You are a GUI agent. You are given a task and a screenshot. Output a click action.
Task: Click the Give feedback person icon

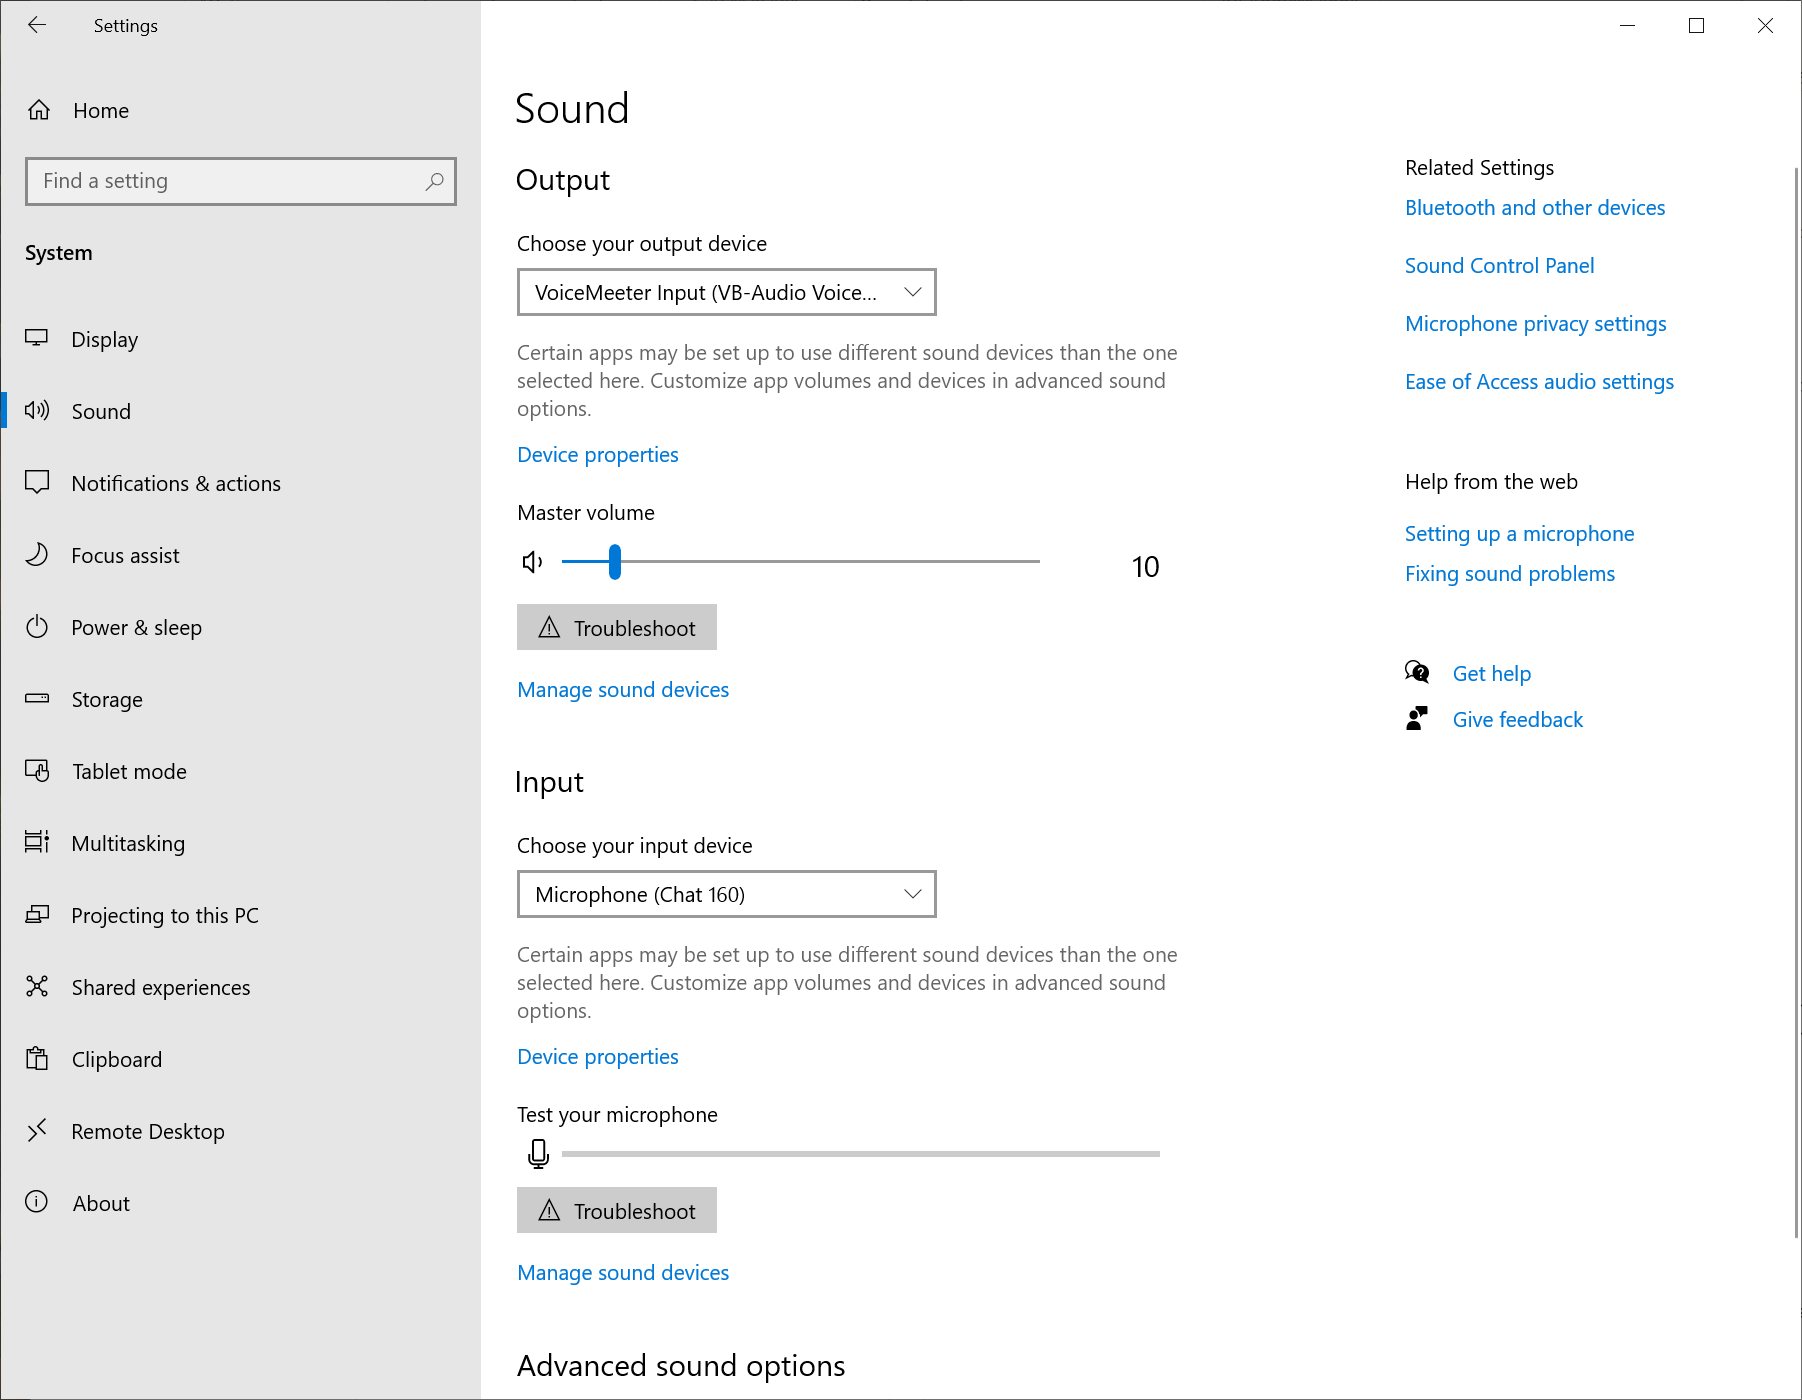[x=1417, y=718]
